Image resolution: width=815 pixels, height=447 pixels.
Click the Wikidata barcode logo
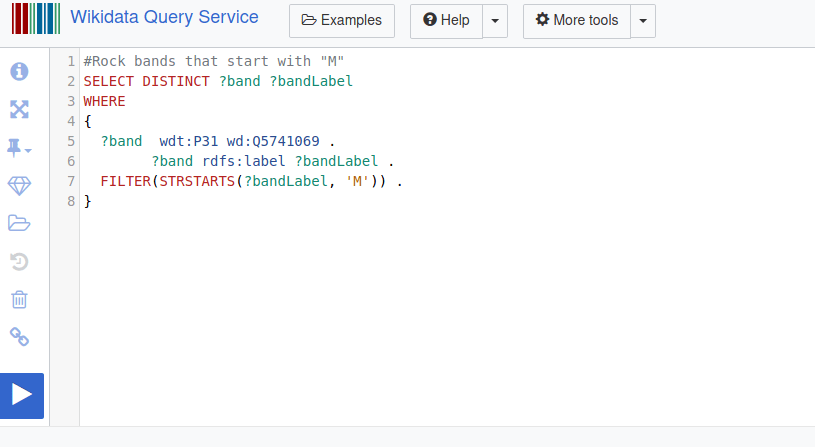pyautogui.click(x=36, y=18)
